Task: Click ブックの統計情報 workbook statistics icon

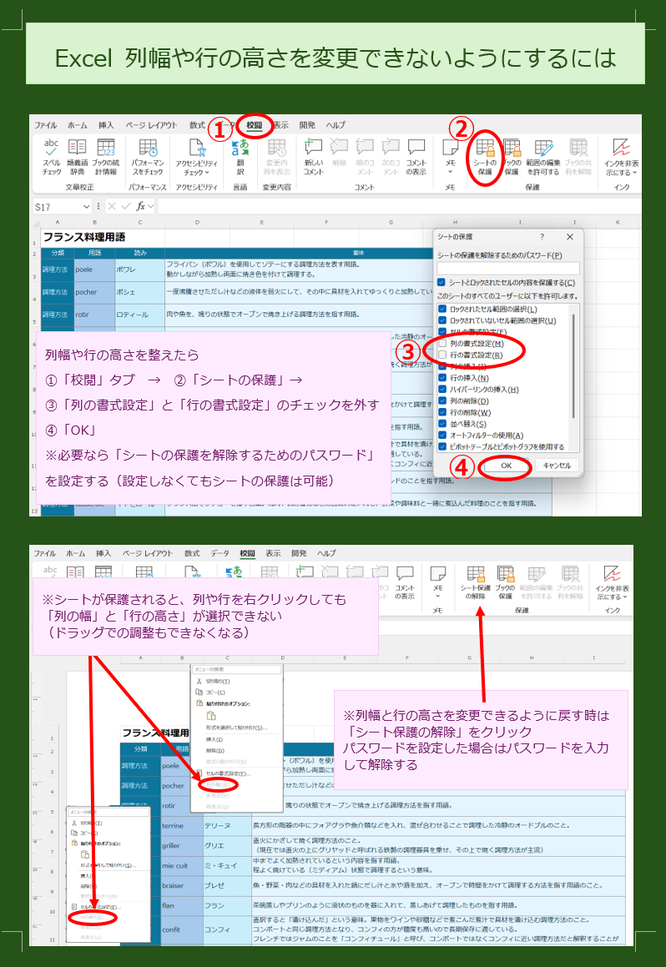Action: [105, 157]
